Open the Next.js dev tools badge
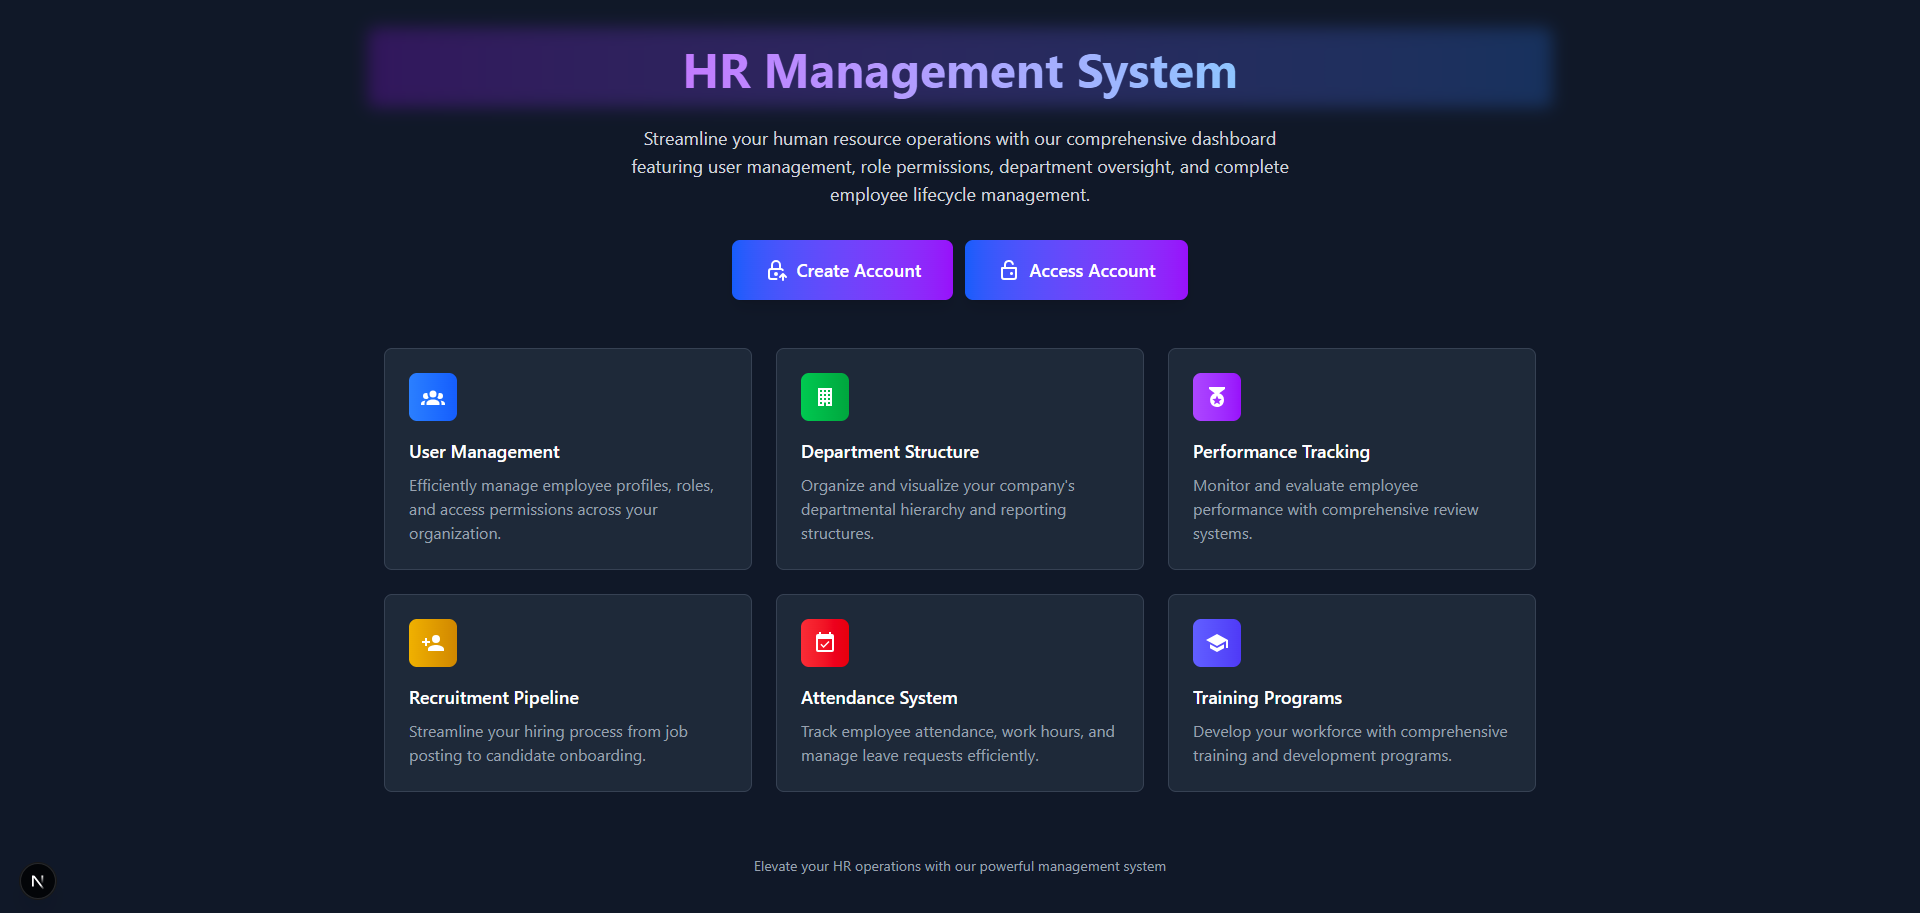 click(38, 881)
